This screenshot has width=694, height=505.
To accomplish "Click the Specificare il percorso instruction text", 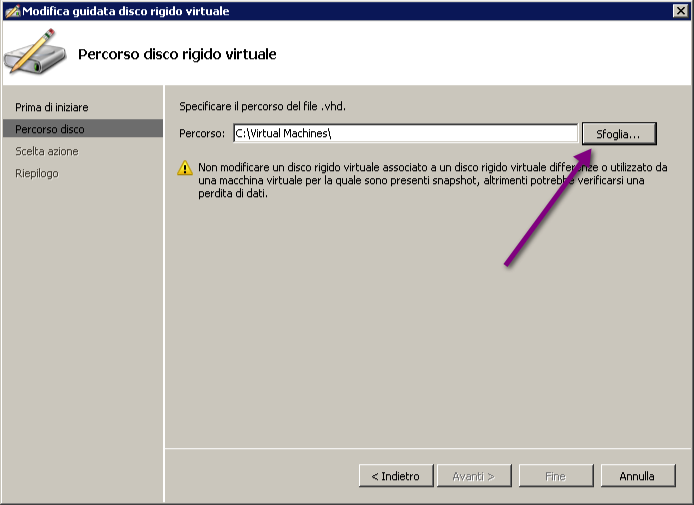I will (x=262, y=107).
